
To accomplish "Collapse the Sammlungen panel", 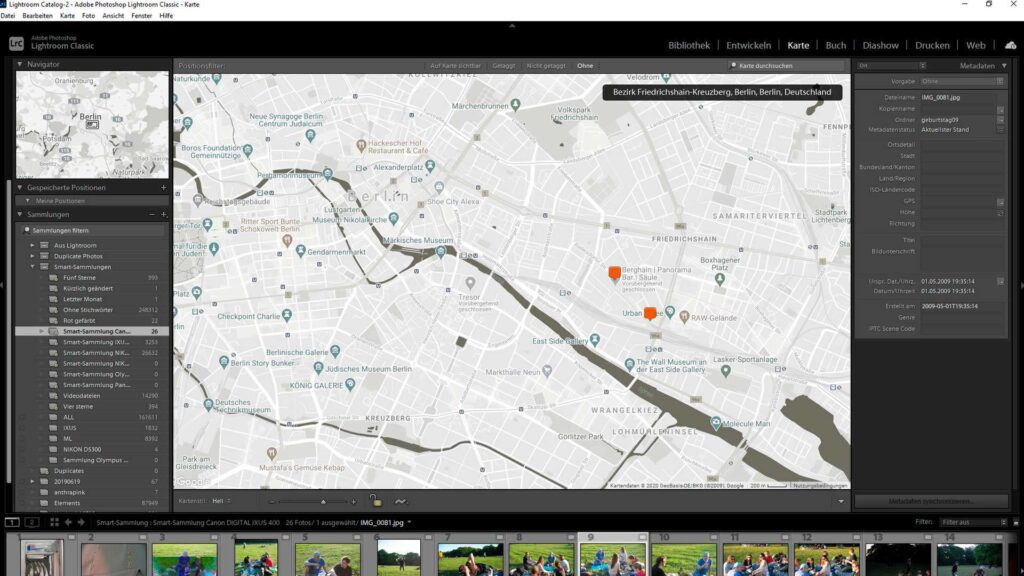I will click(x=20, y=214).
